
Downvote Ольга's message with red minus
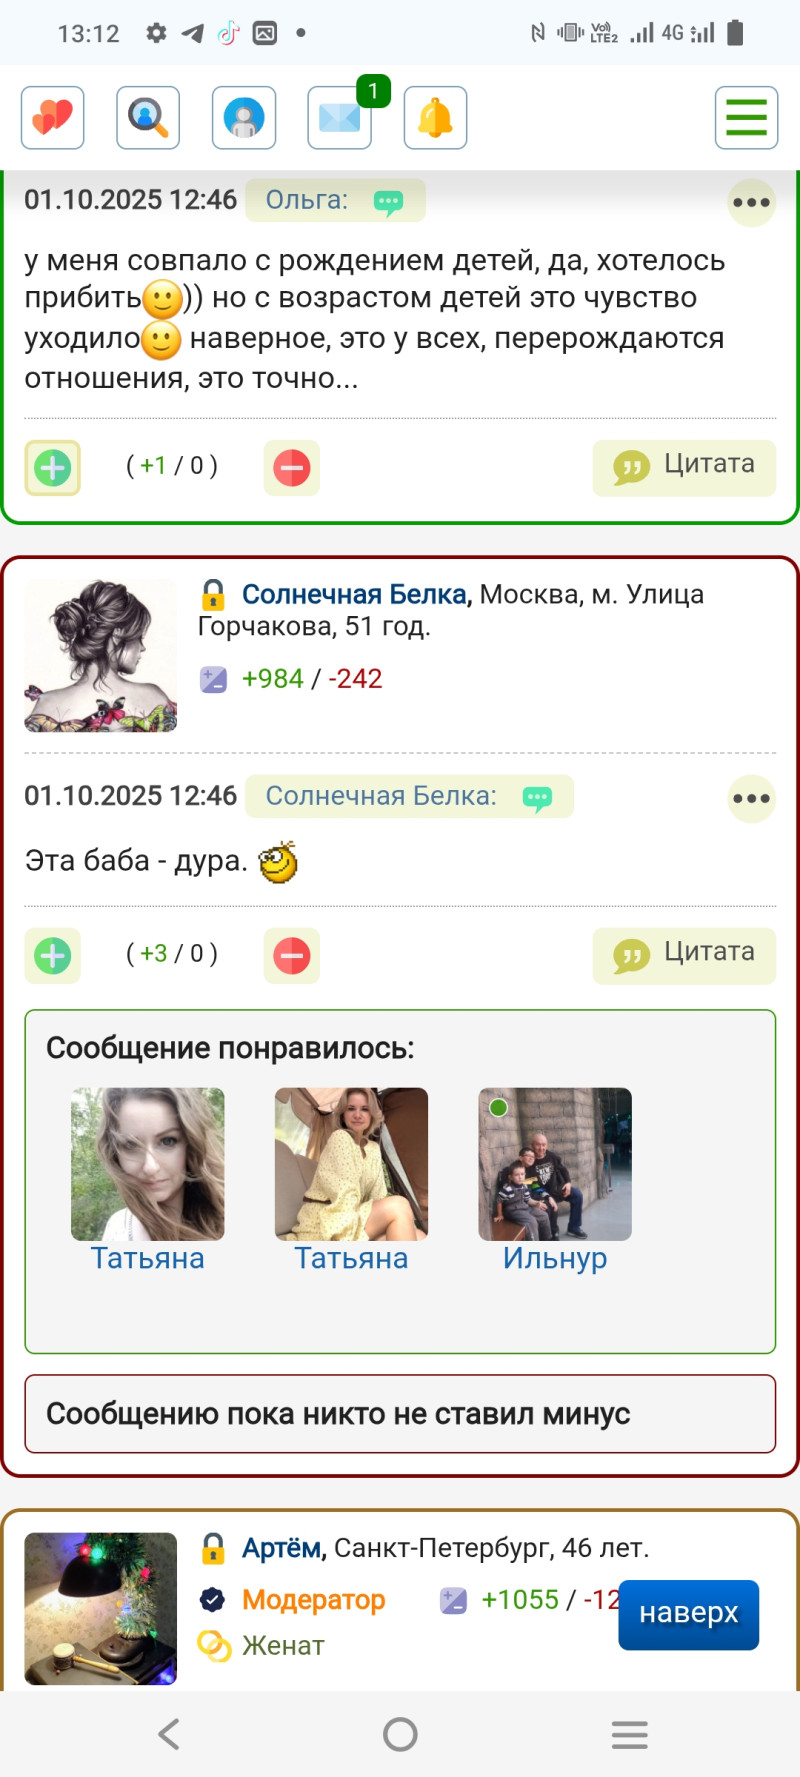coord(292,467)
